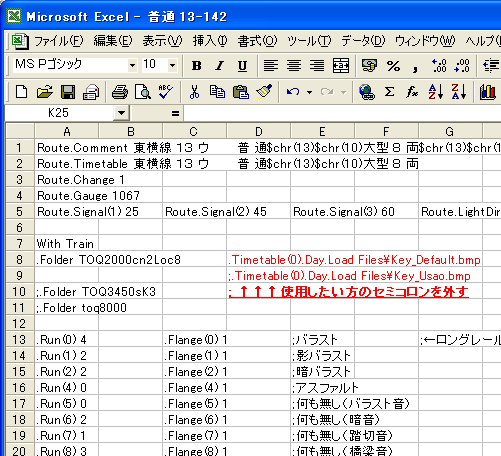501x456 pixels.
Task: Sort ascending with the A-Z icon
Action: 435,92
